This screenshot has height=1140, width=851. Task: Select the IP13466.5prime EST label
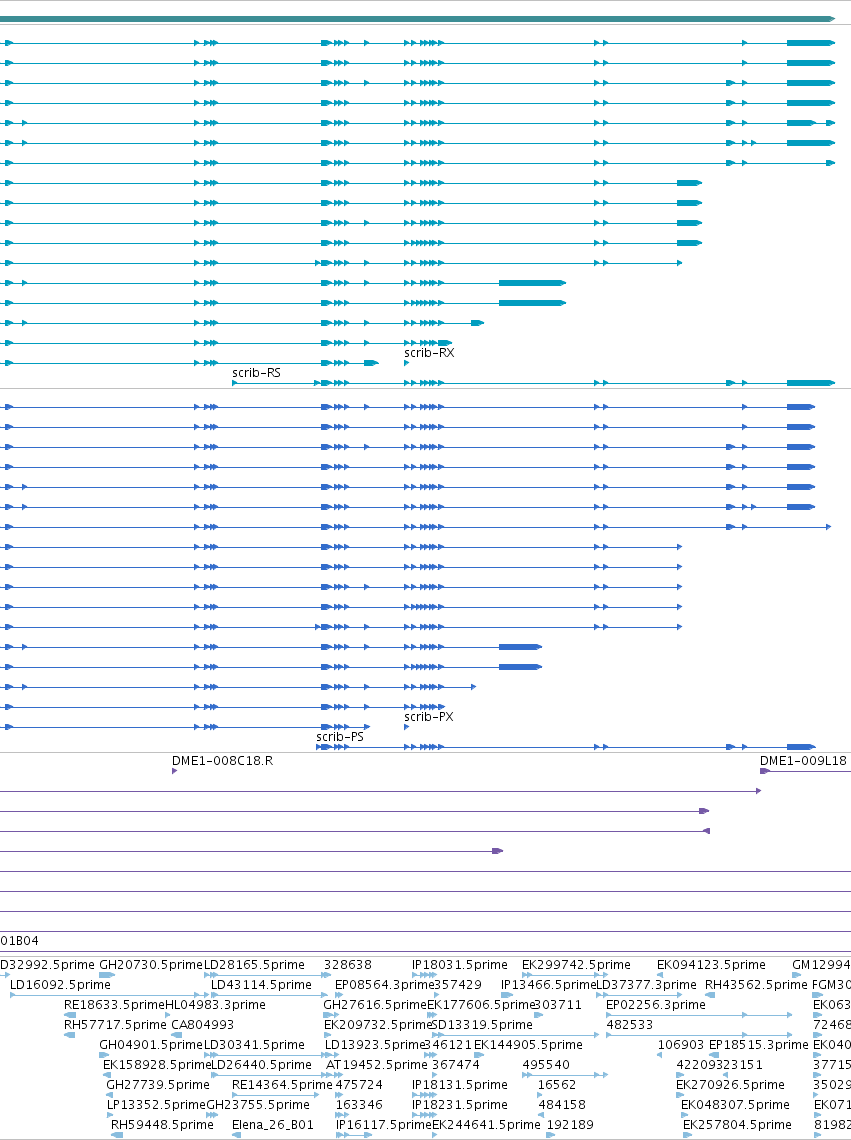coord(548,985)
